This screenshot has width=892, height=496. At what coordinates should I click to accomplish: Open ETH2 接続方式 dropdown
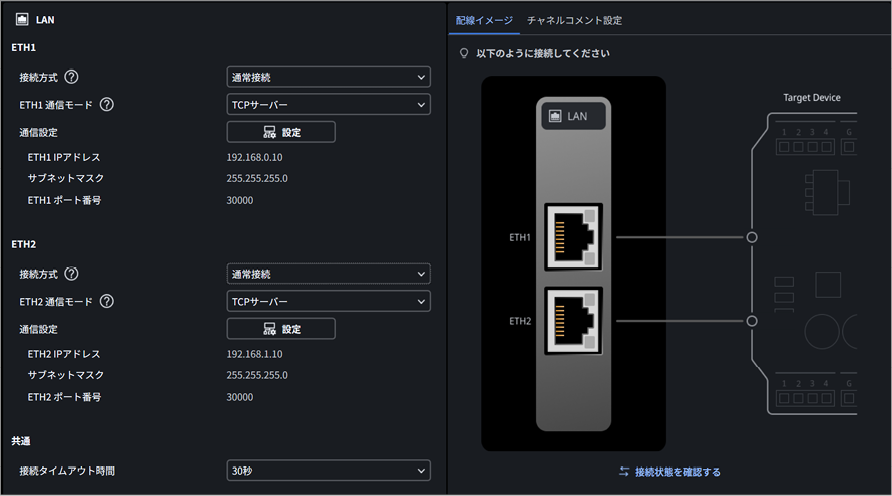point(328,274)
